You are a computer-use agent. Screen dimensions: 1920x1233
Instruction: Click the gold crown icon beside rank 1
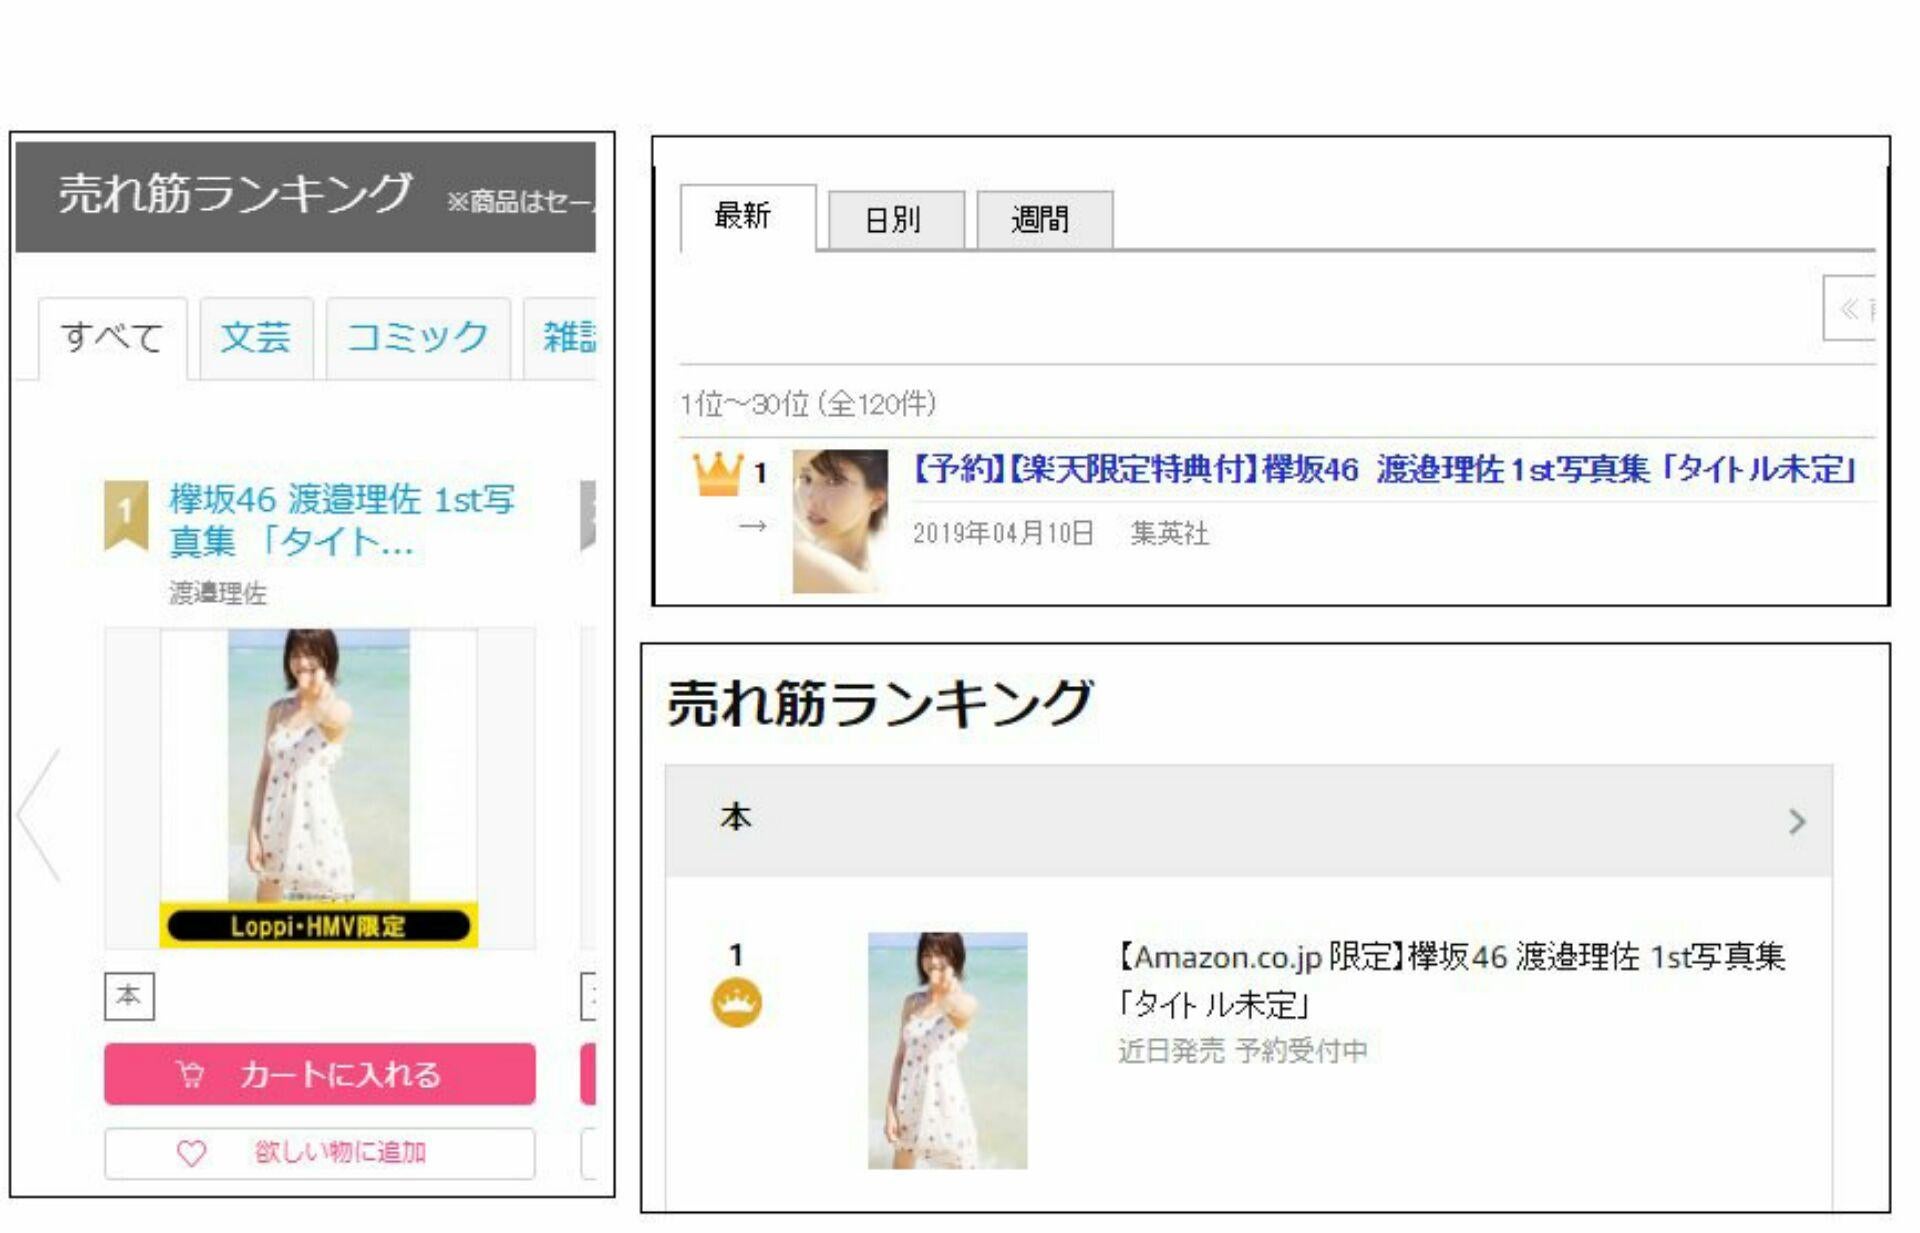[x=717, y=473]
